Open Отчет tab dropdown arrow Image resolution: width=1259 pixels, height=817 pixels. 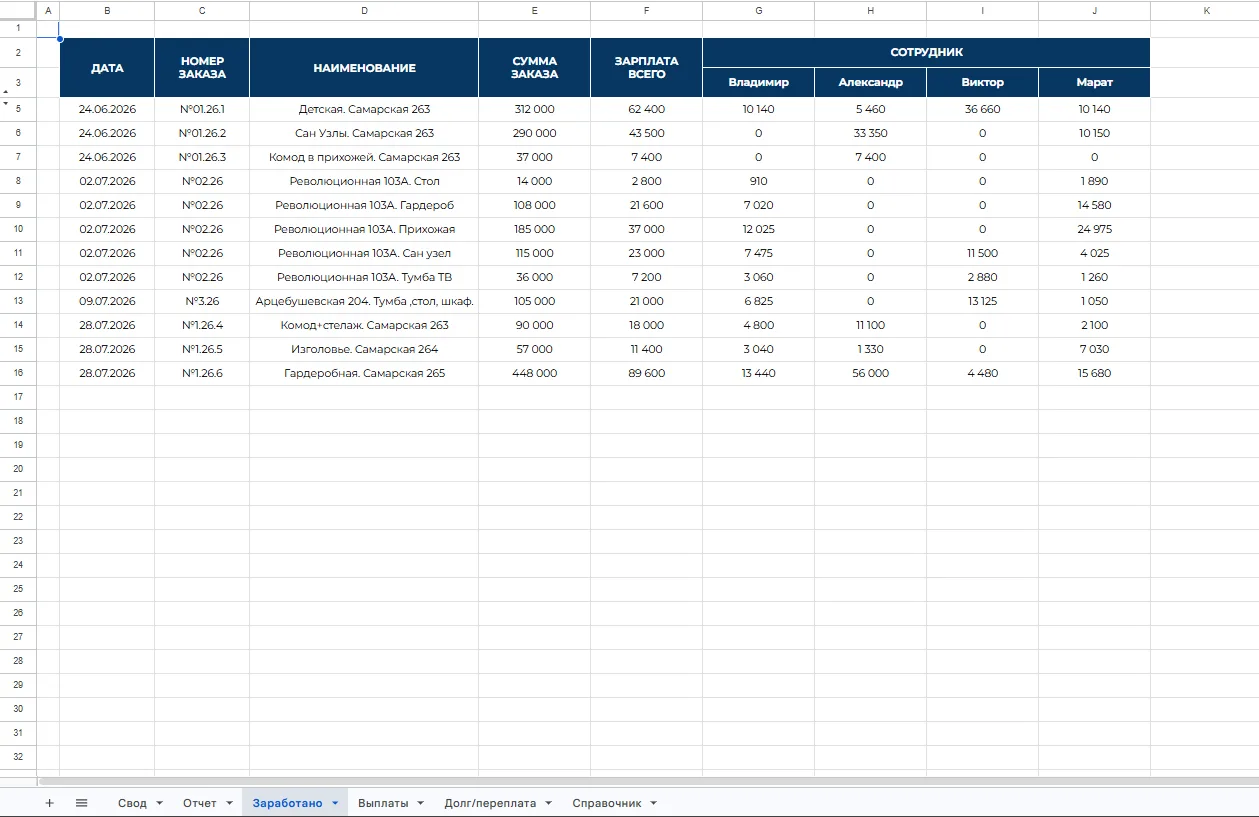(x=229, y=803)
